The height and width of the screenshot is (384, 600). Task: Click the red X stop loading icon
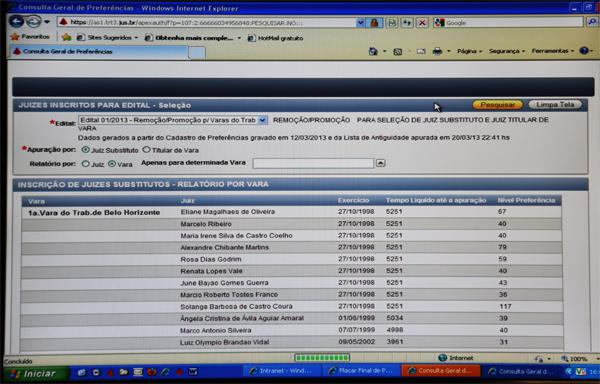coord(422,23)
